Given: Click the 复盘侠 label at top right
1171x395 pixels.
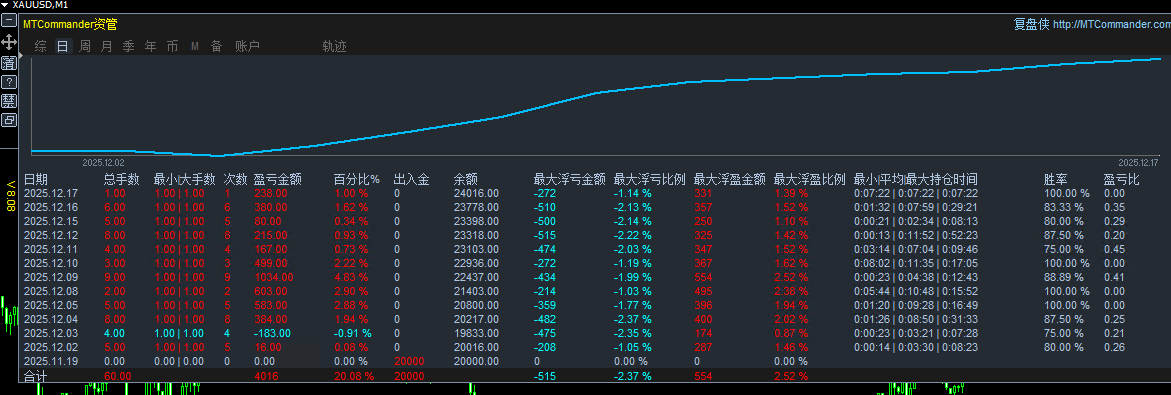Looking at the screenshot, I should 1031,24.
